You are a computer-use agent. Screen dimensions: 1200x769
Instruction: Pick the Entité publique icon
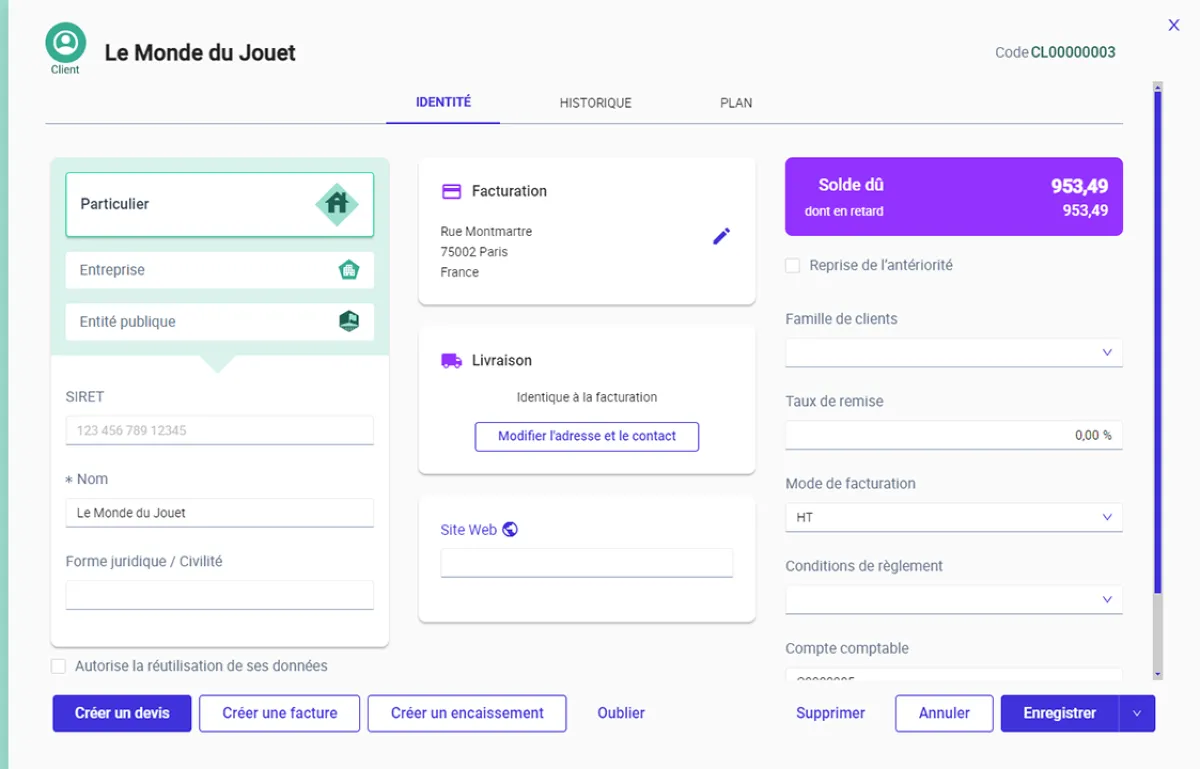(348, 322)
